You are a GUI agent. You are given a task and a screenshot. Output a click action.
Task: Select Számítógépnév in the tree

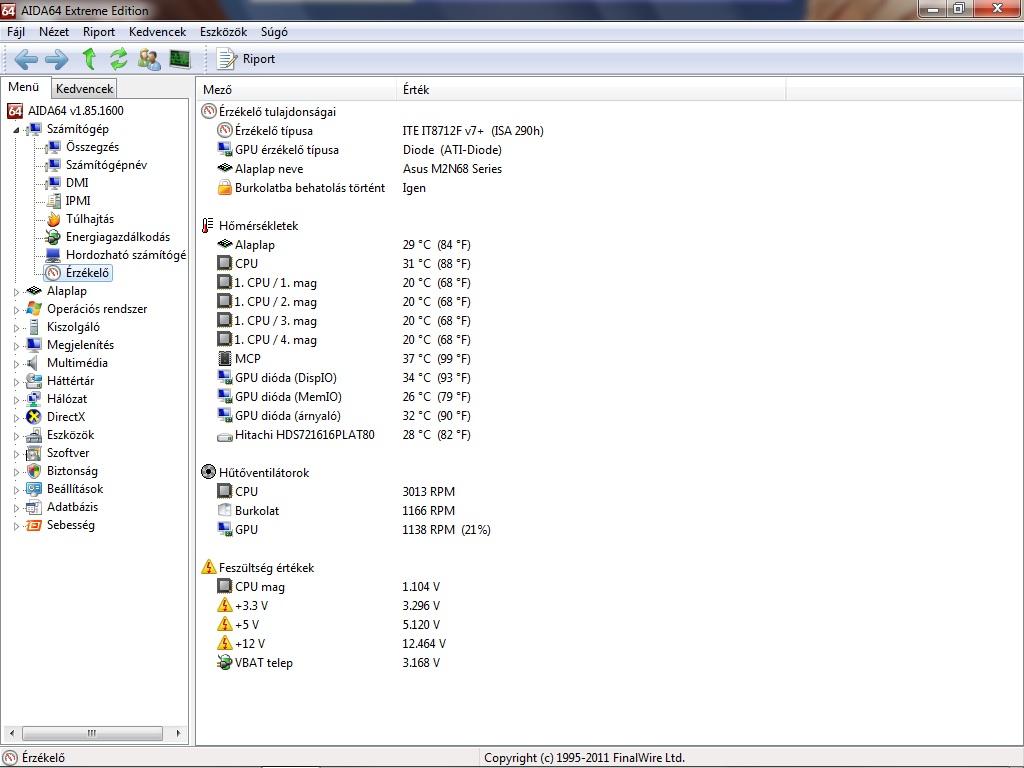point(106,165)
